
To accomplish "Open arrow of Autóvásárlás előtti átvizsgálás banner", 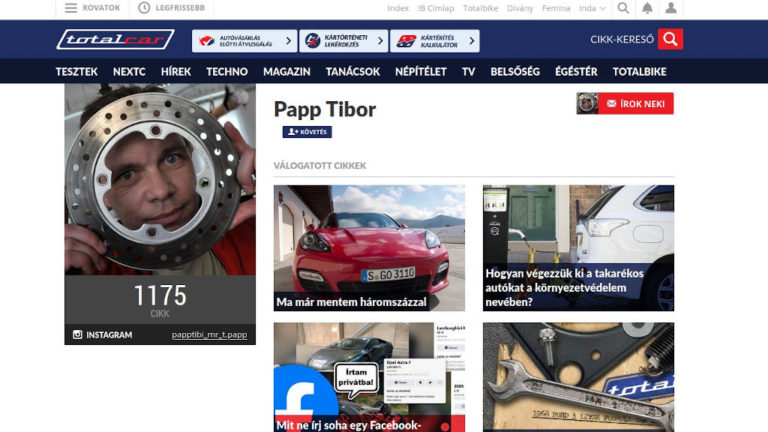I will coord(288,41).
